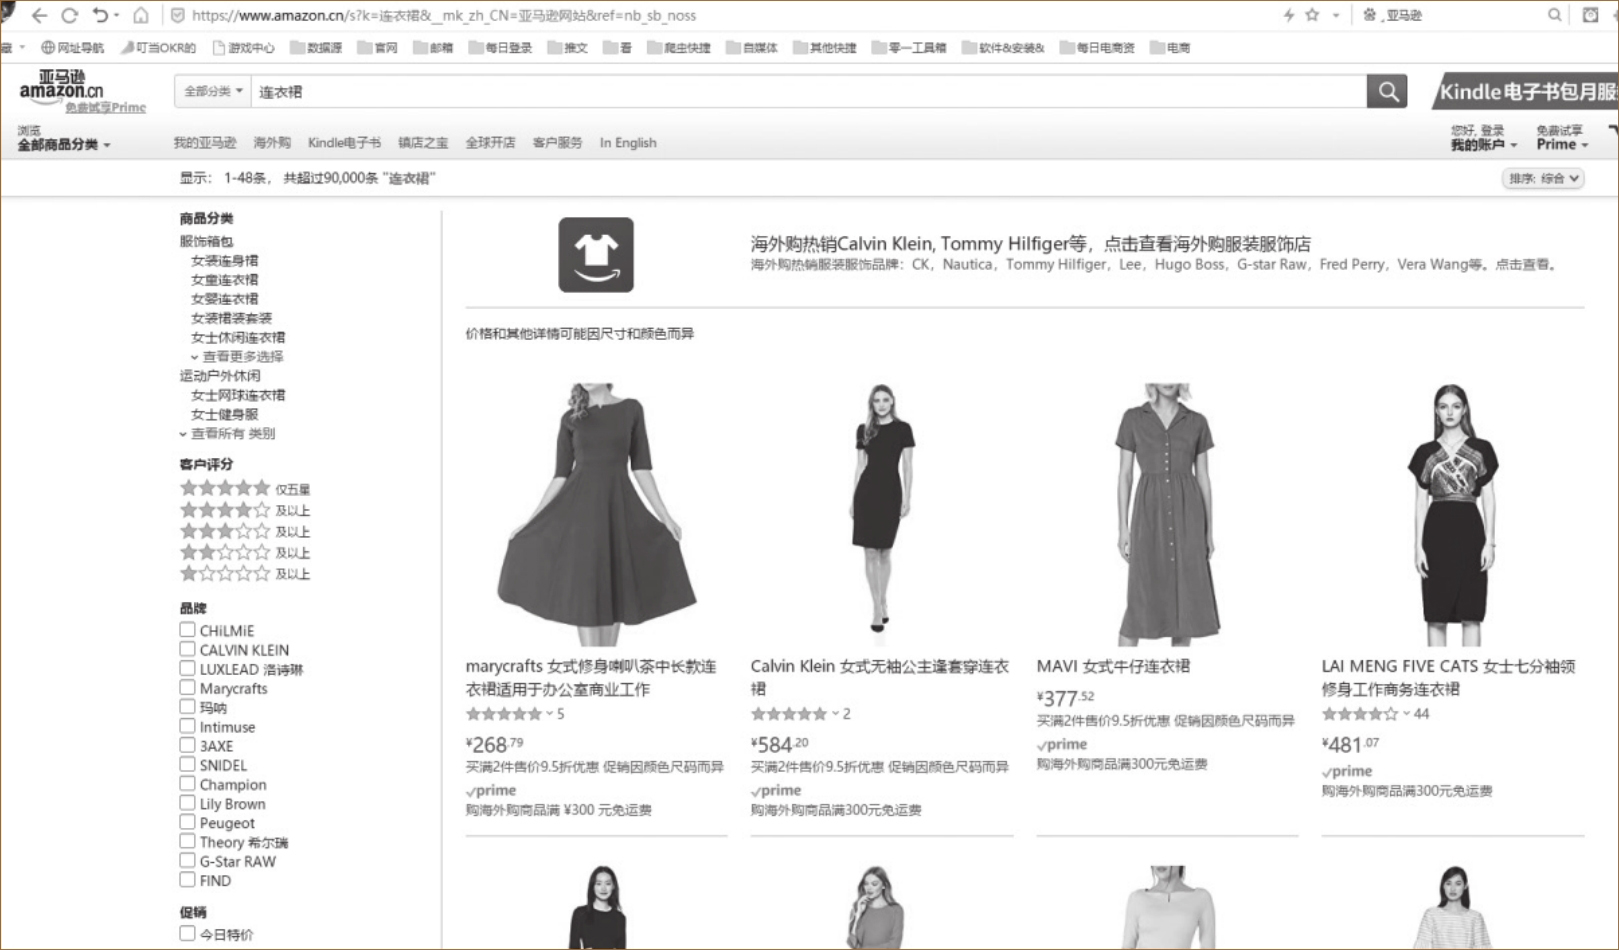1619x950 pixels.
Task: Open Kindle电子书 navigation item
Action: [x=344, y=143]
